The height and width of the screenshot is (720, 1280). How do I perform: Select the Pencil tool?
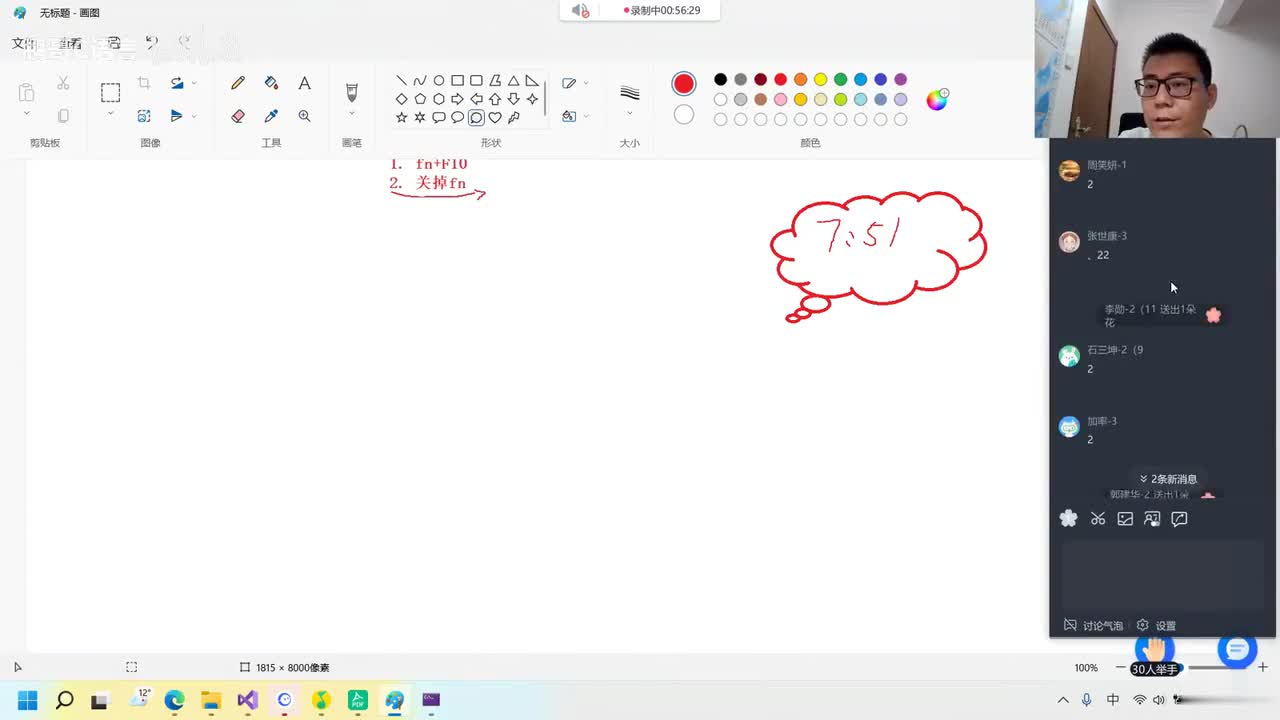coord(238,83)
